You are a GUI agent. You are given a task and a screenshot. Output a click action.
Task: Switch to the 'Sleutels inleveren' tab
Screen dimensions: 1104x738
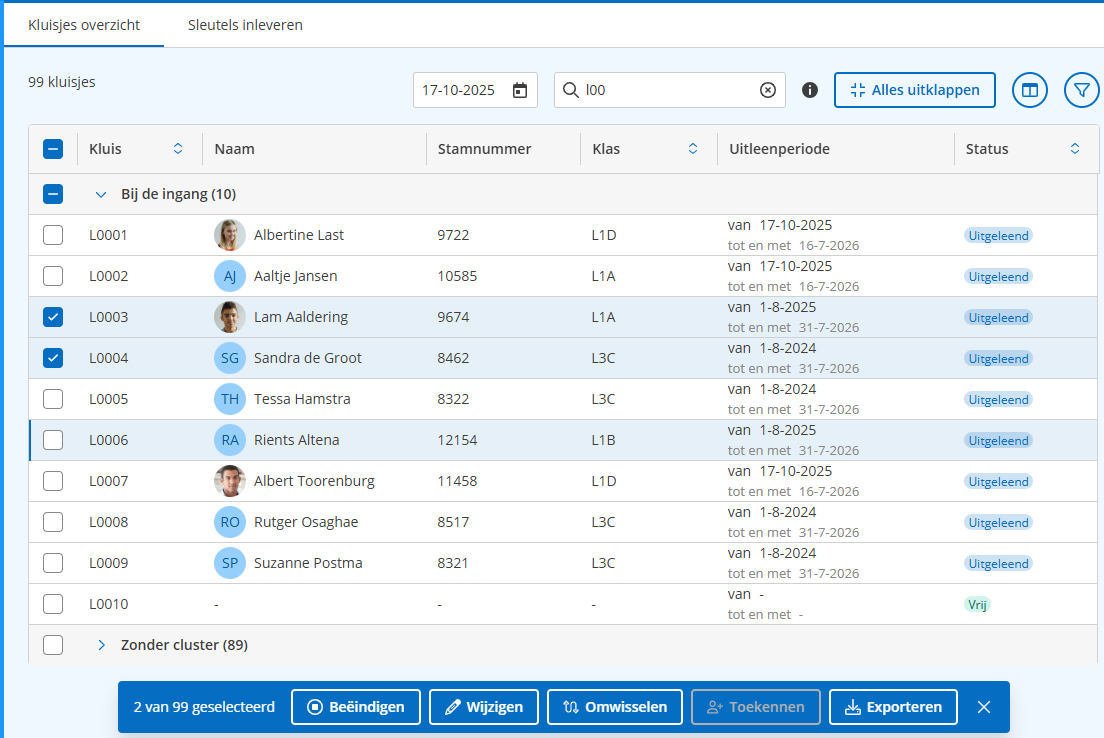click(x=245, y=25)
